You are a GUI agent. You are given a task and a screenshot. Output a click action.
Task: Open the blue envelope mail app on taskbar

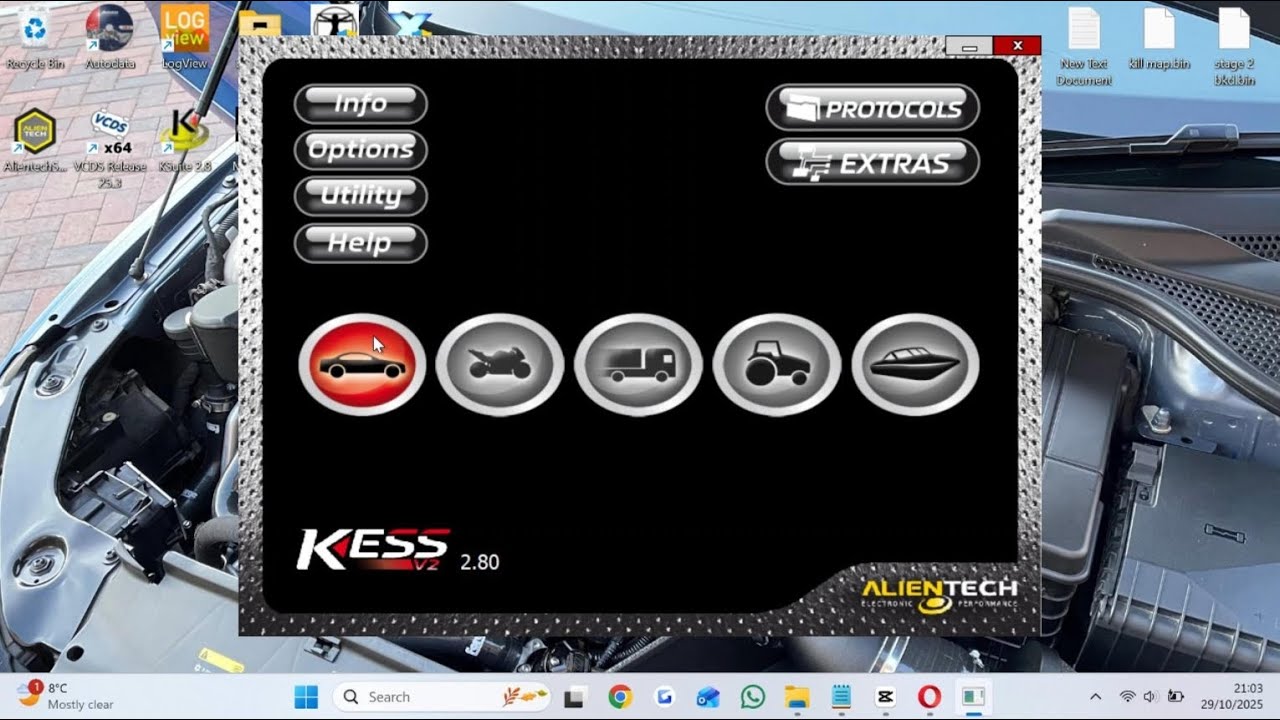click(x=708, y=697)
